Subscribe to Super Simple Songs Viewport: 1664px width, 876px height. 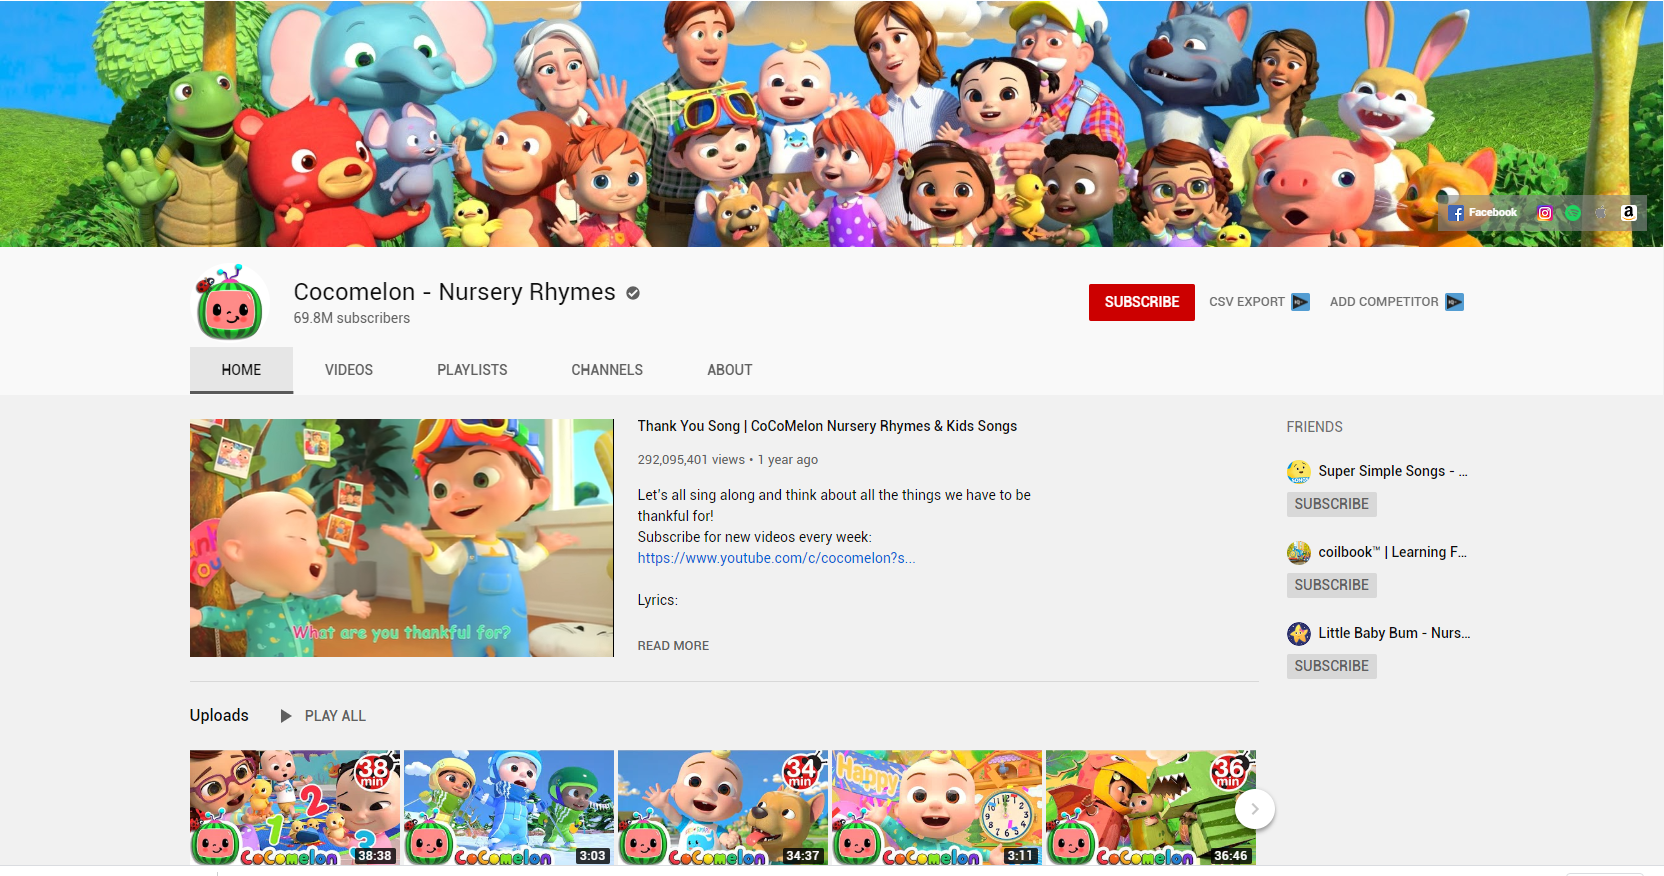tap(1332, 504)
